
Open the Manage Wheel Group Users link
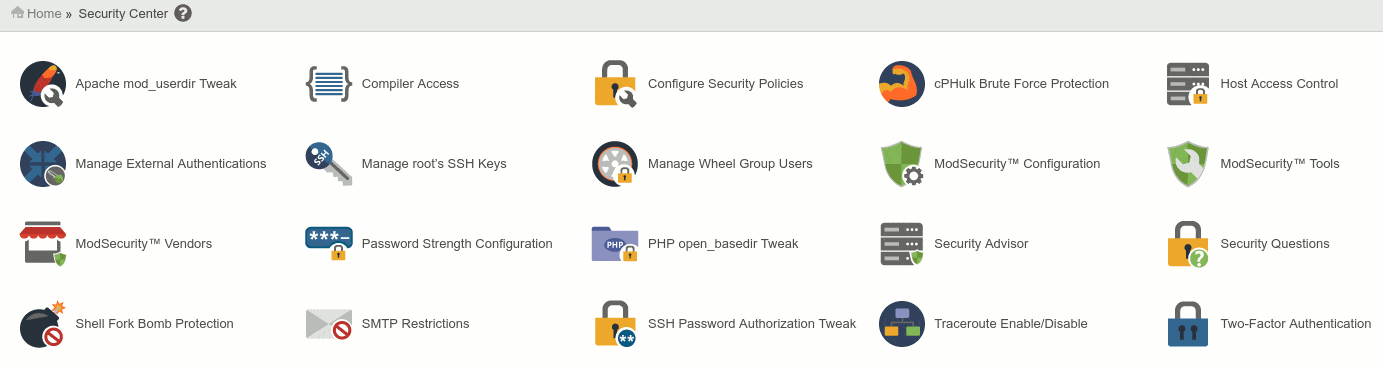point(730,164)
